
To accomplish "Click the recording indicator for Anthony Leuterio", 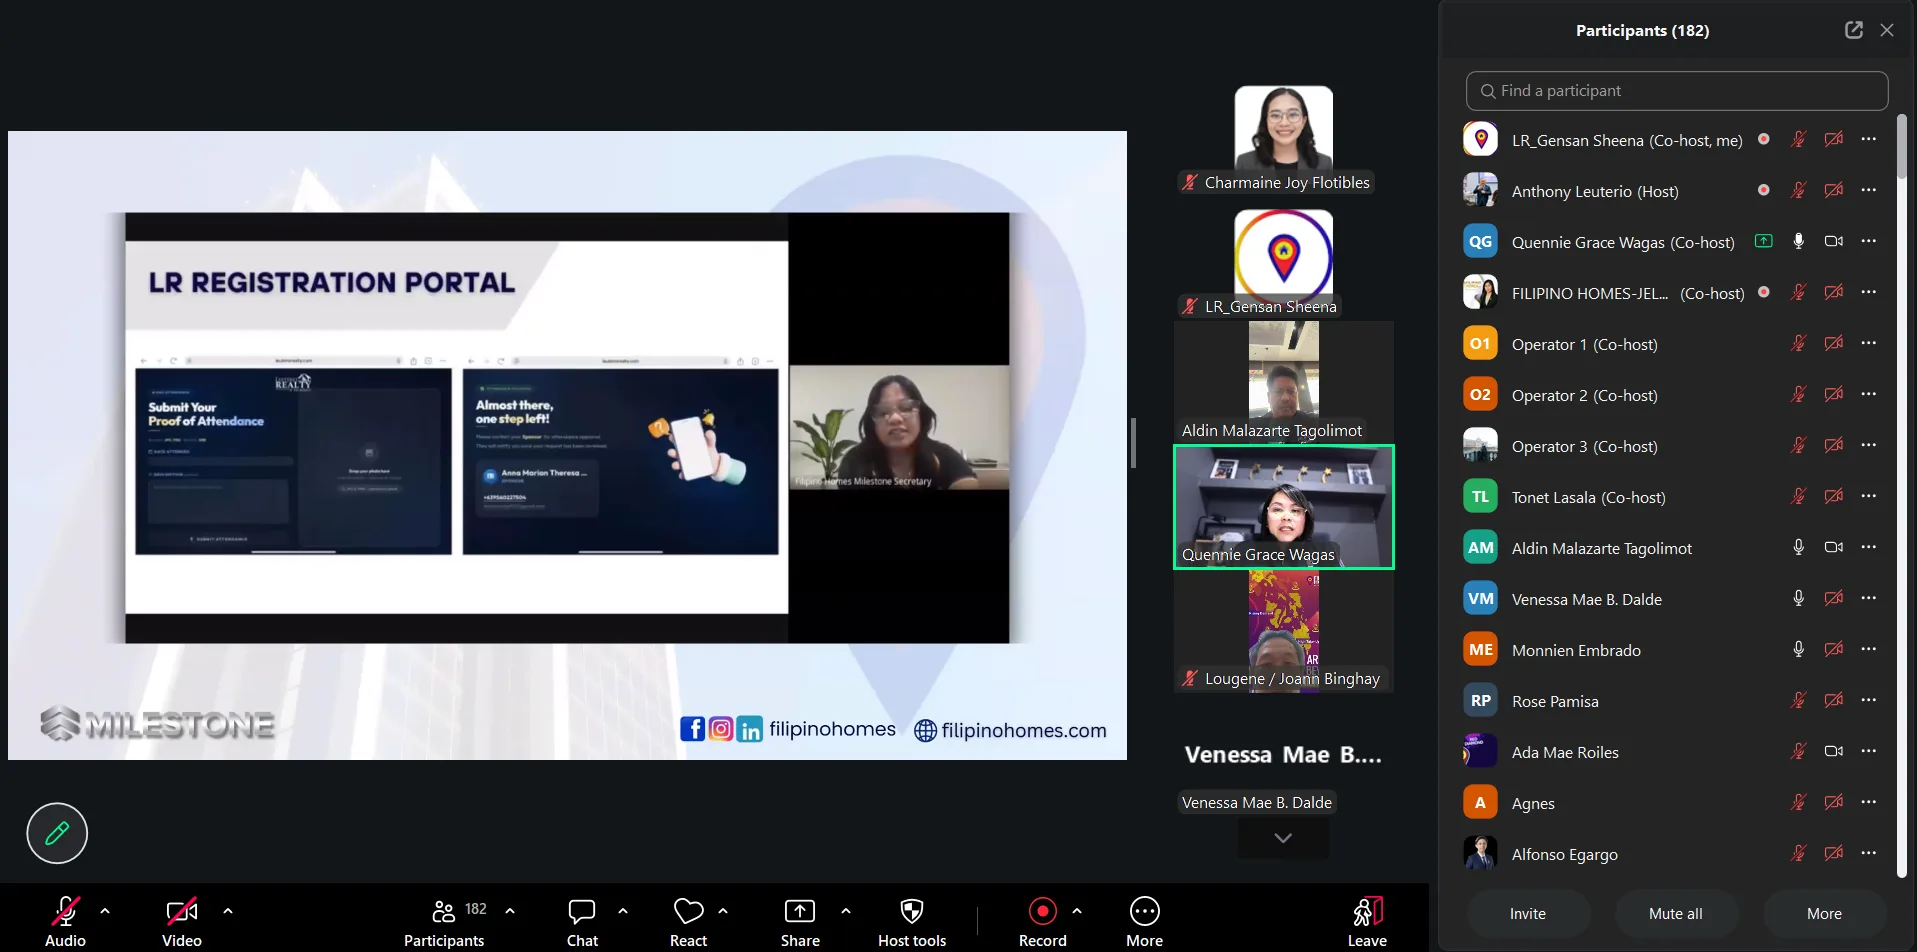I will [1764, 190].
